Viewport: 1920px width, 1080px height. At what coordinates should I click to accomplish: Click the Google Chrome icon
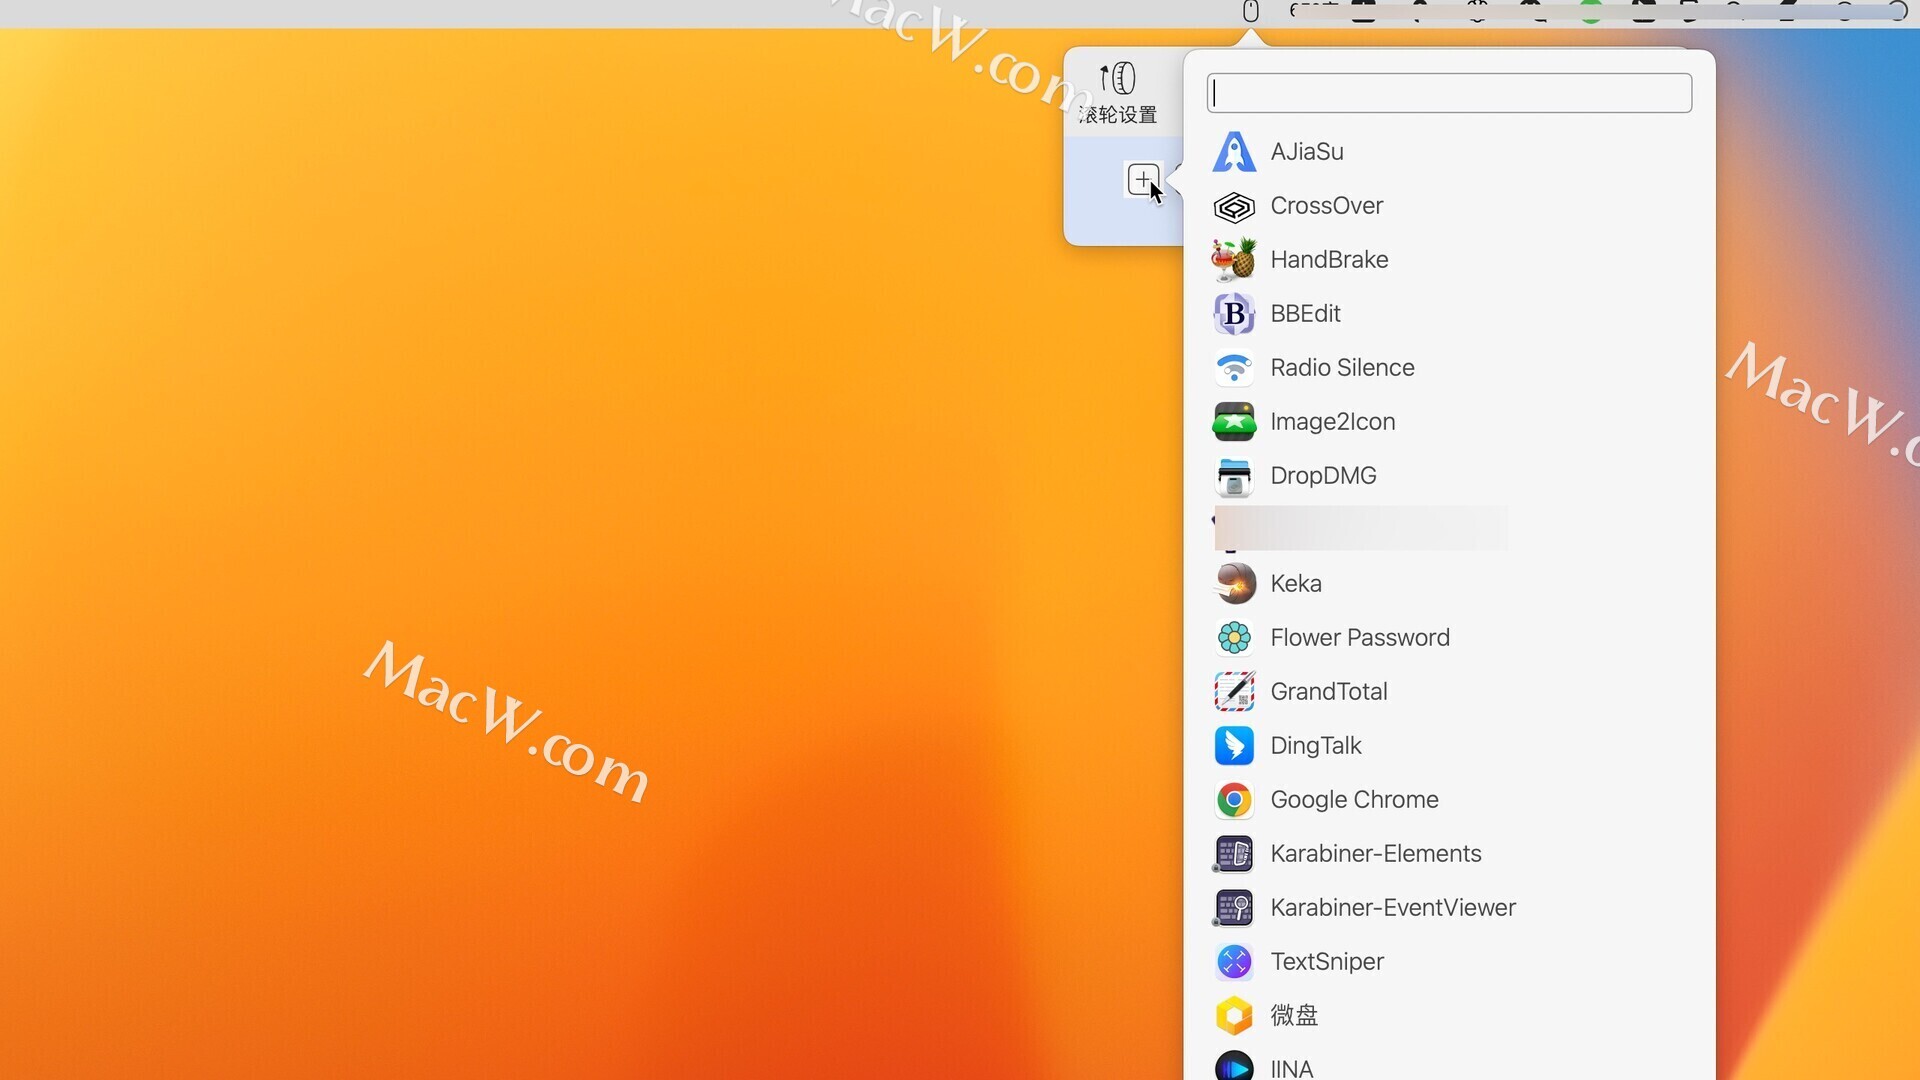pyautogui.click(x=1234, y=800)
